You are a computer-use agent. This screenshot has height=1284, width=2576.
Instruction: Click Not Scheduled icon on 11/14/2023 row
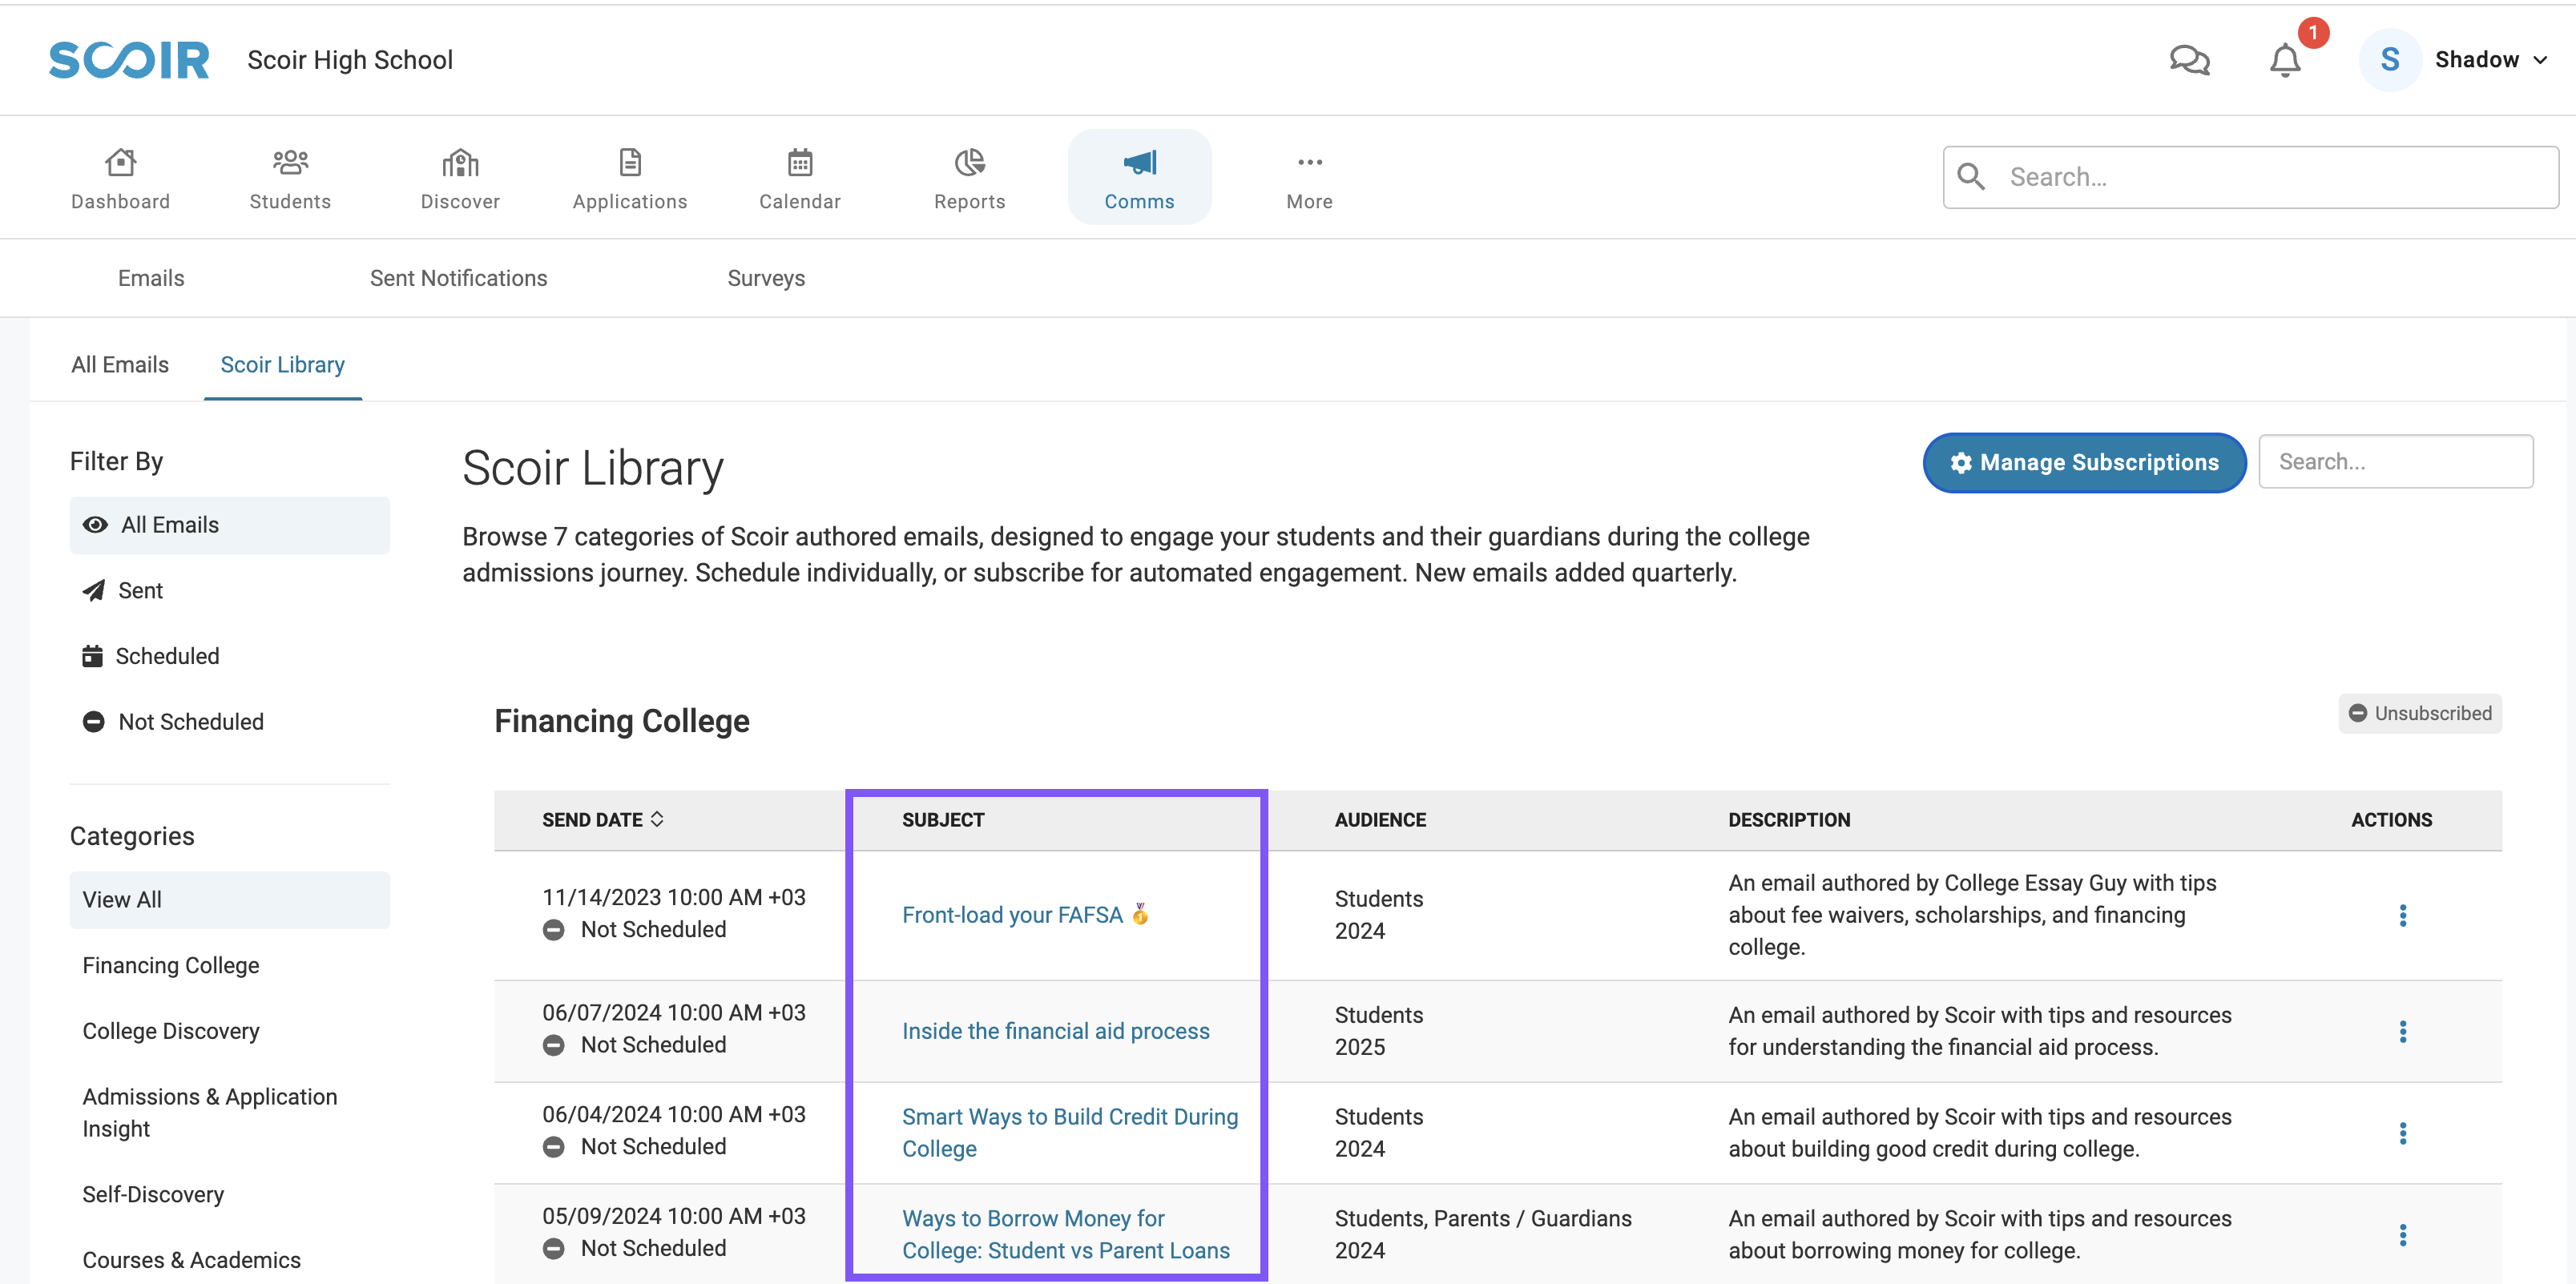[553, 930]
